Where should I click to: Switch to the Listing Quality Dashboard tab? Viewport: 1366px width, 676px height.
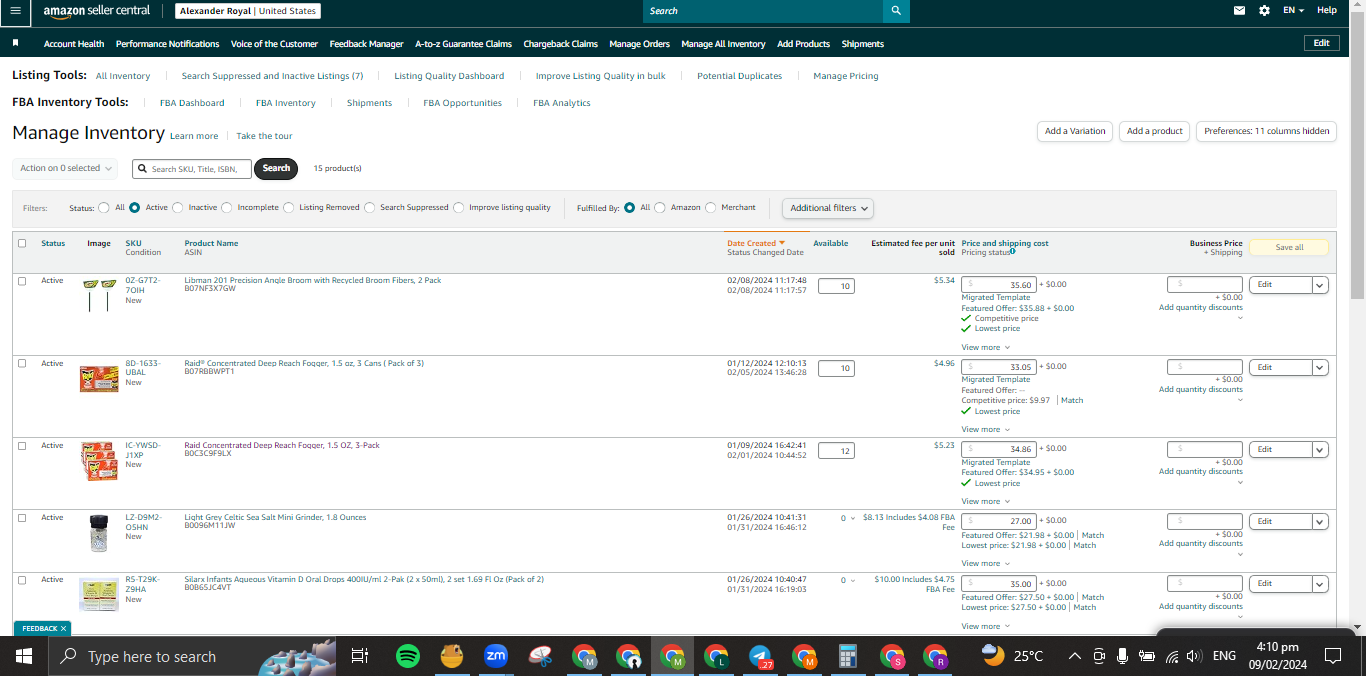click(449, 76)
